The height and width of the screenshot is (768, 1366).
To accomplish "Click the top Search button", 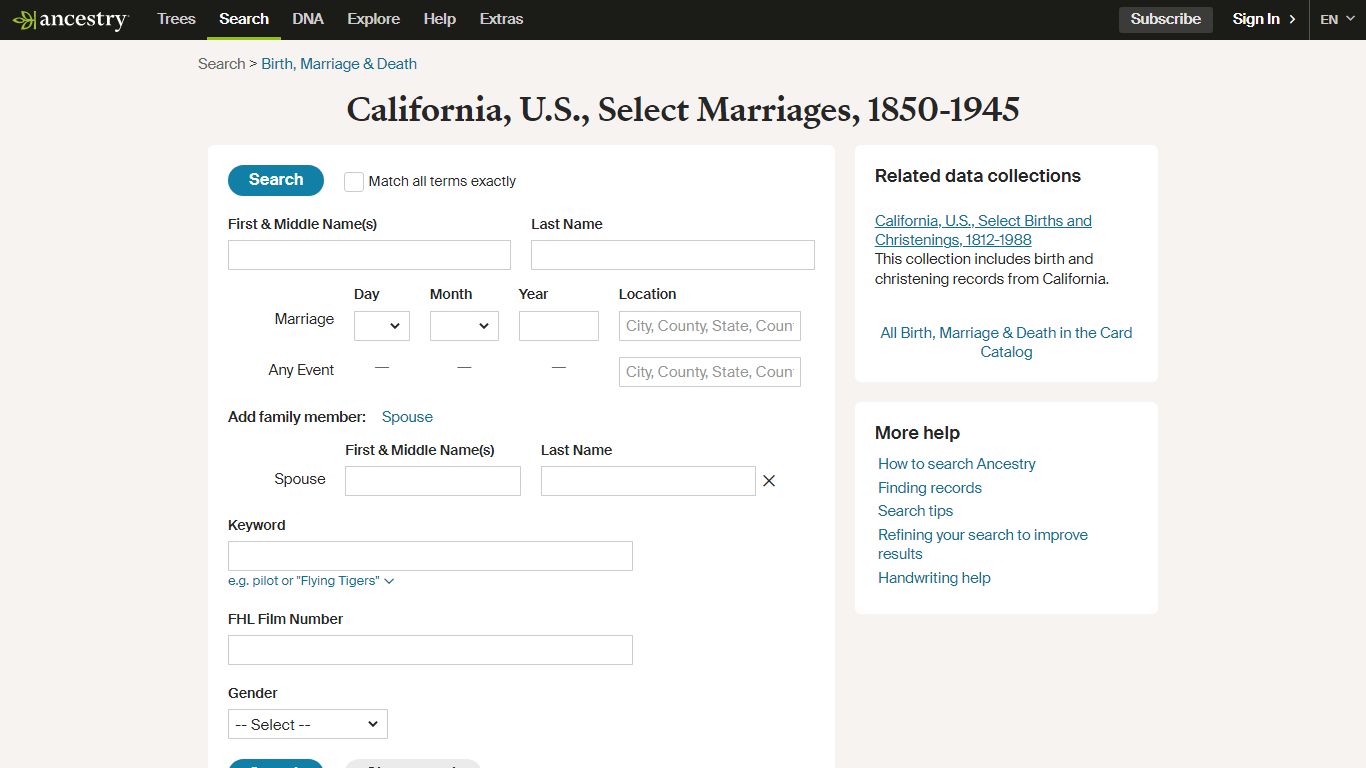I will (276, 180).
